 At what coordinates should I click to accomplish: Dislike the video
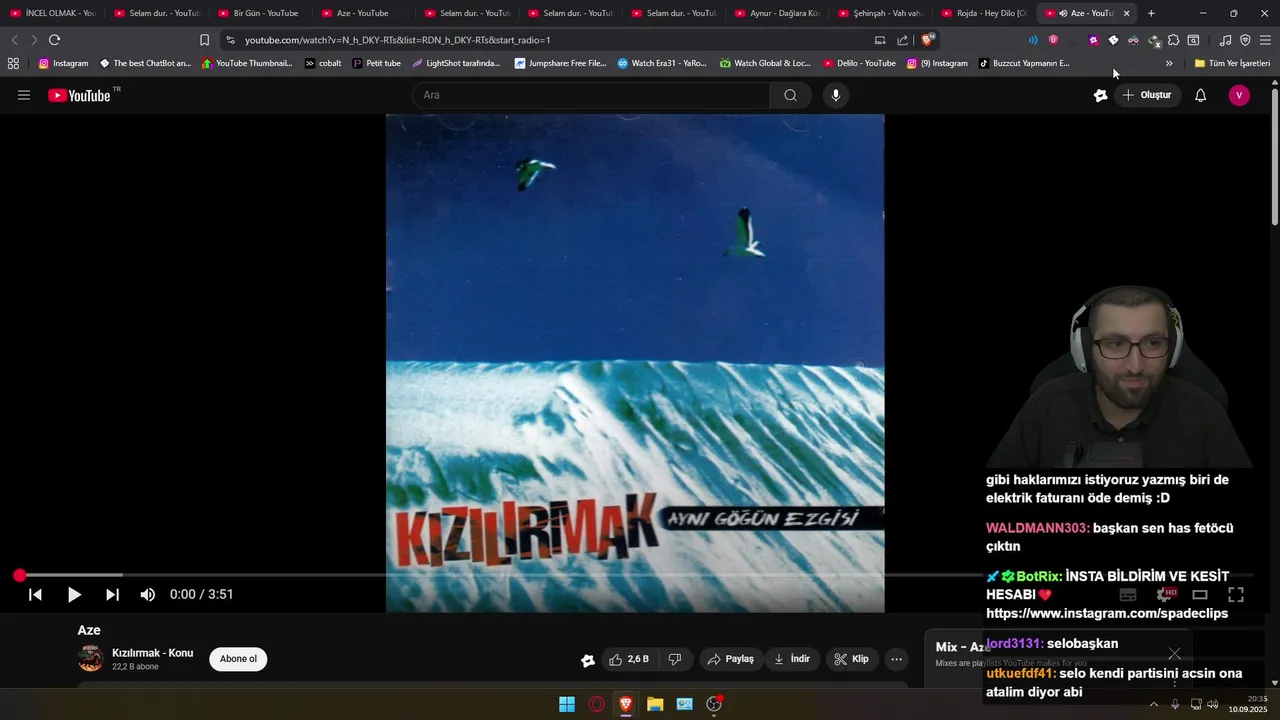tap(675, 659)
